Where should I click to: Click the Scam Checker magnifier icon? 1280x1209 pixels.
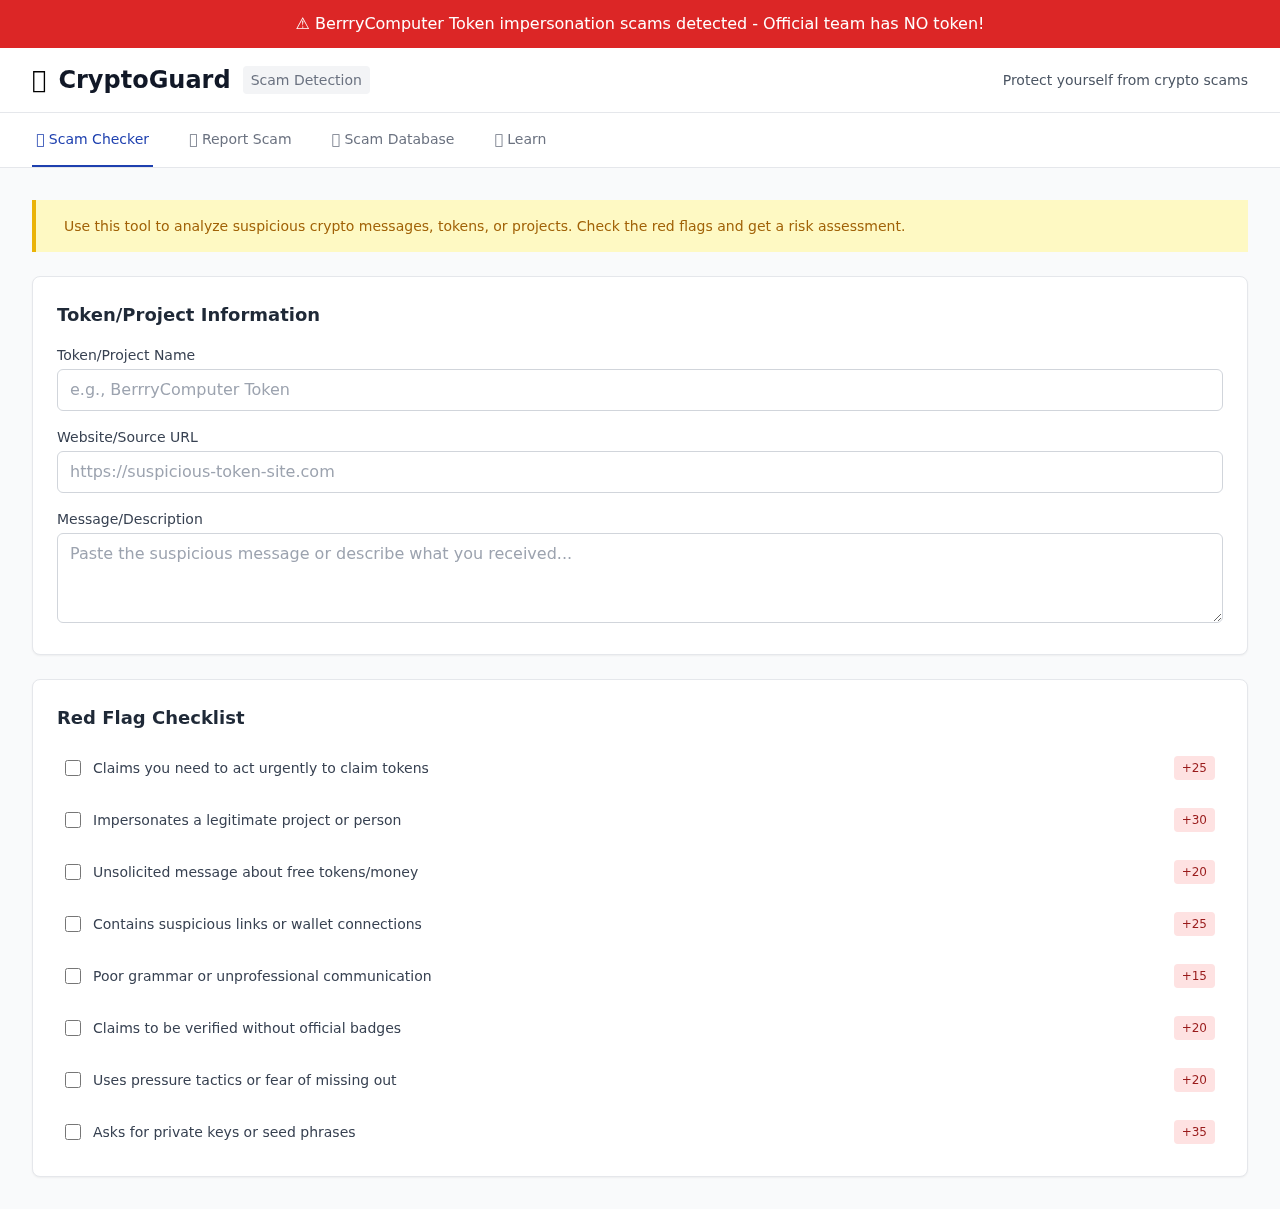pos(39,138)
